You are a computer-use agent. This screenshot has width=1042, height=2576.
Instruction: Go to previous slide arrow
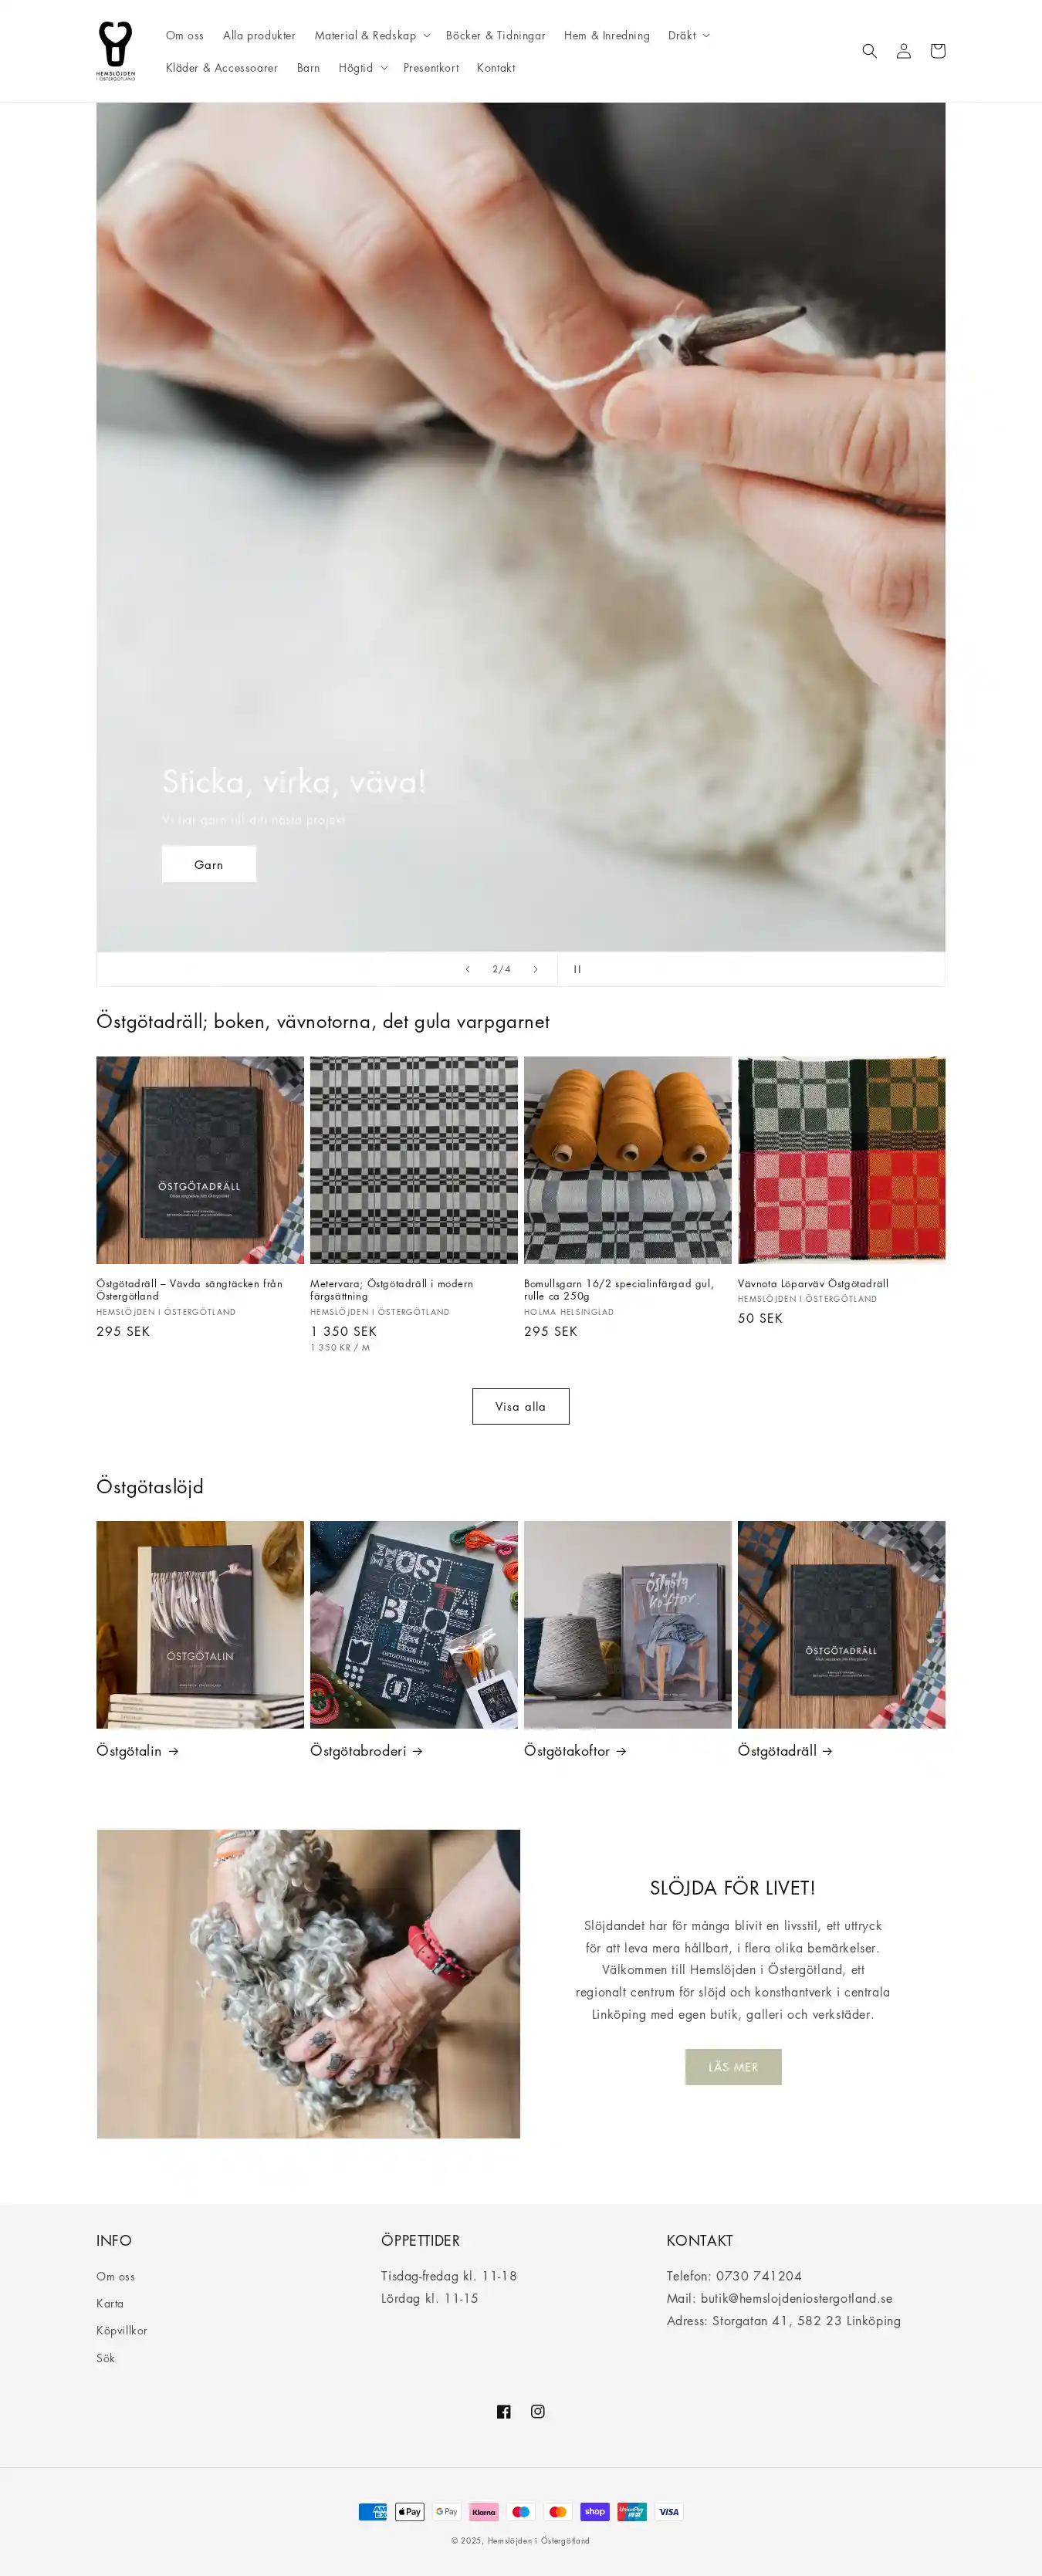(467, 969)
